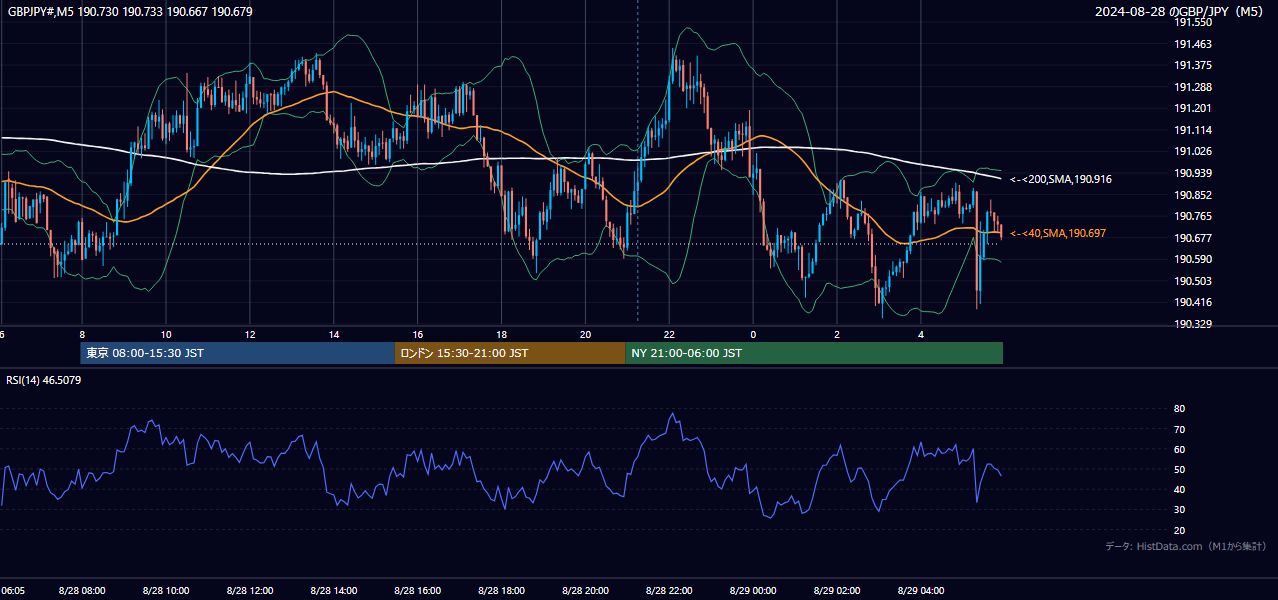
Task: Click price axis value 191.288
Action: pyautogui.click(x=1193, y=87)
